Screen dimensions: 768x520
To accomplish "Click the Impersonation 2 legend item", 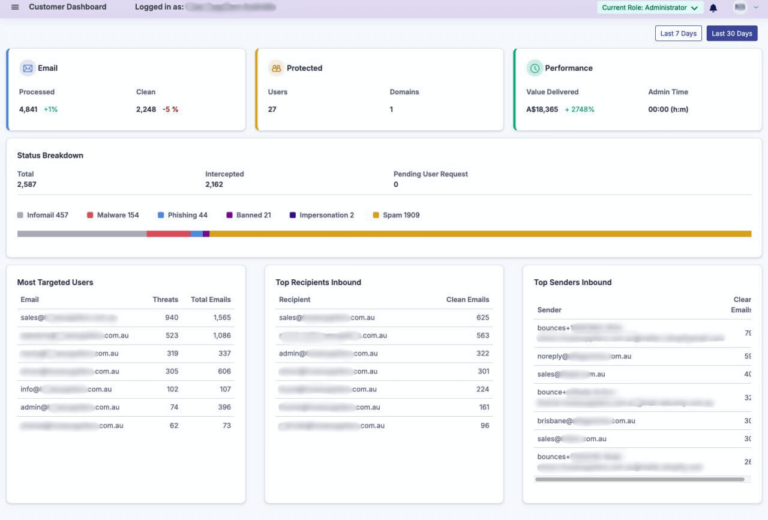I will point(321,215).
